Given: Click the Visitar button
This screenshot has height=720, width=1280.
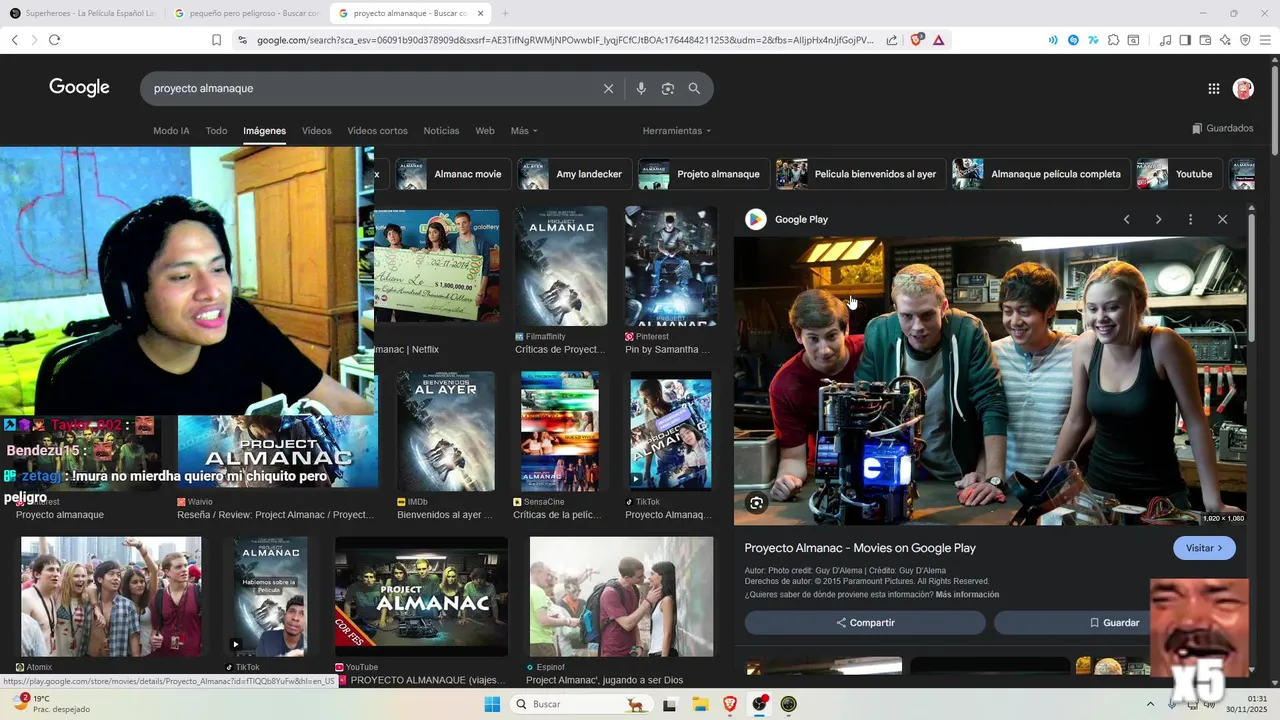Looking at the screenshot, I should click(1204, 548).
